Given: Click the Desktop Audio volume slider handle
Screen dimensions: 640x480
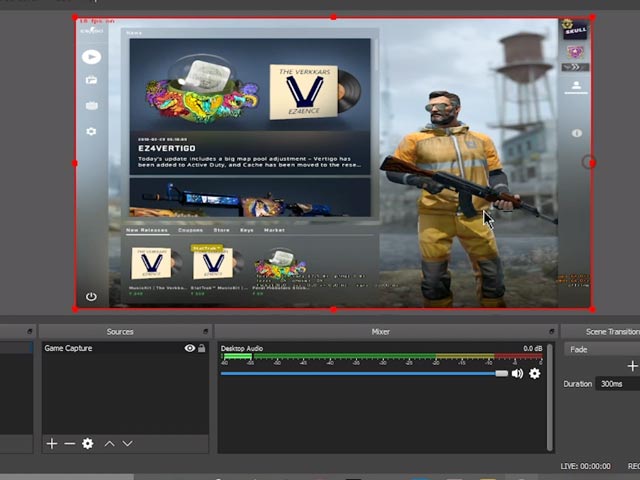Looking at the screenshot, I should (501, 373).
